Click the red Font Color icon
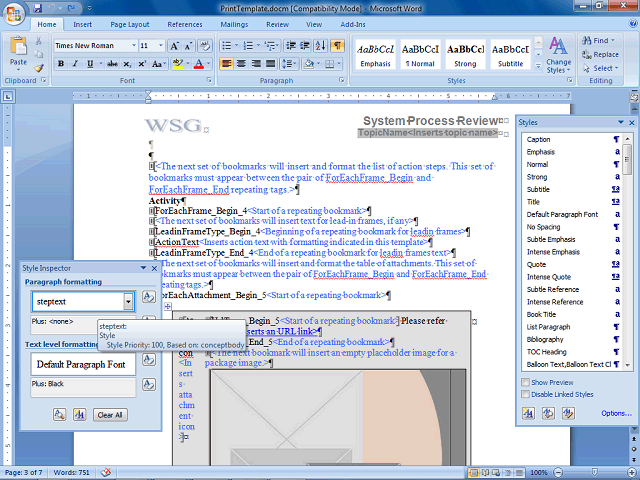This screenshot has width=640, height=480. 199,64
